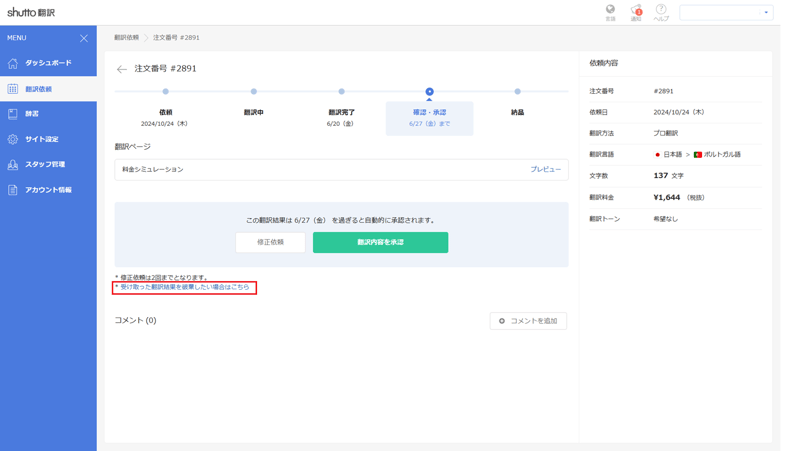Click the 6/27 (金) まで deadline text

[x=430, y=124]
